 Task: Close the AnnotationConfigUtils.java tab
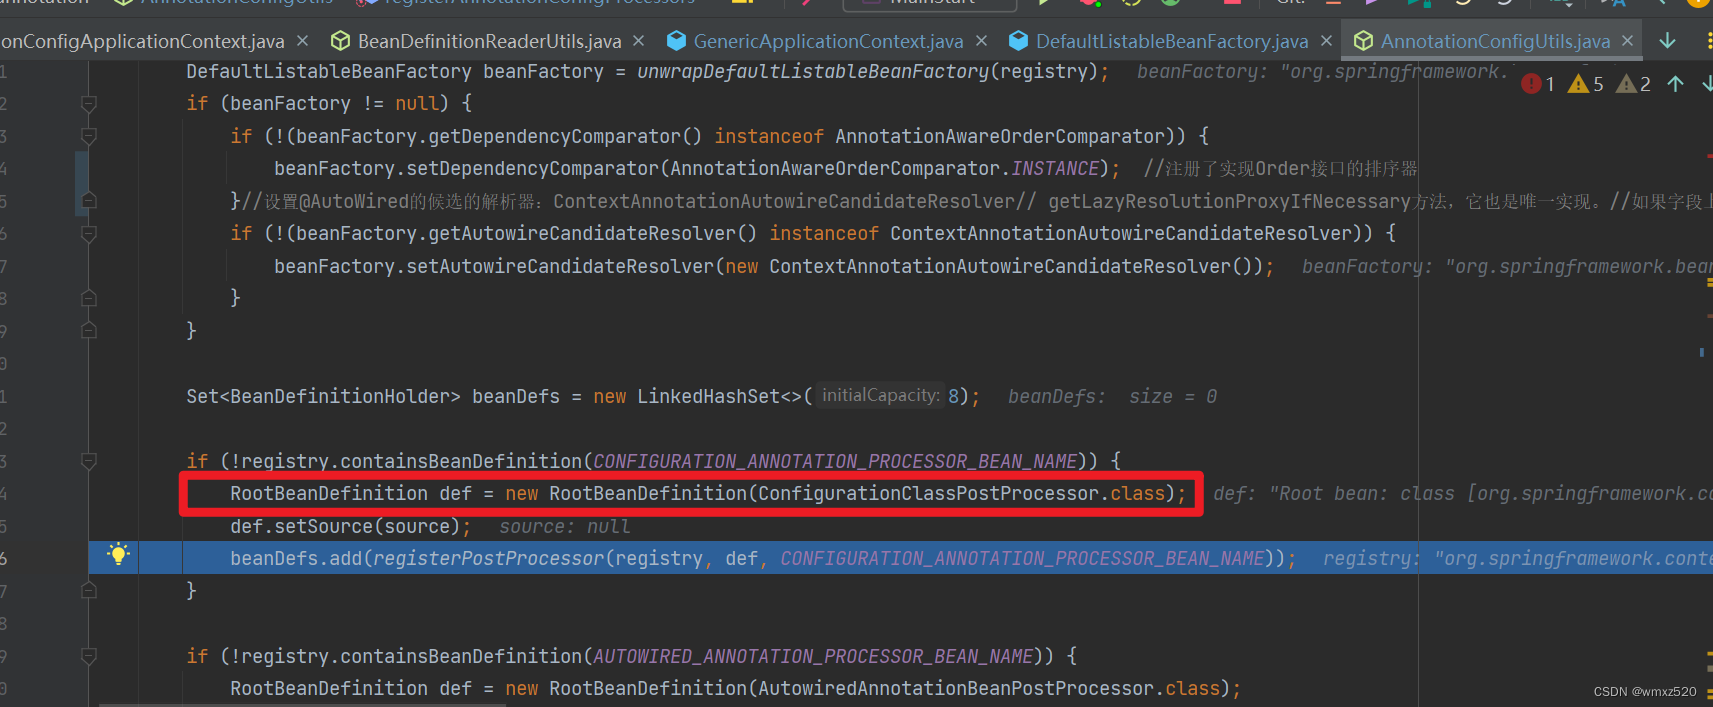tap(1627, 41)
